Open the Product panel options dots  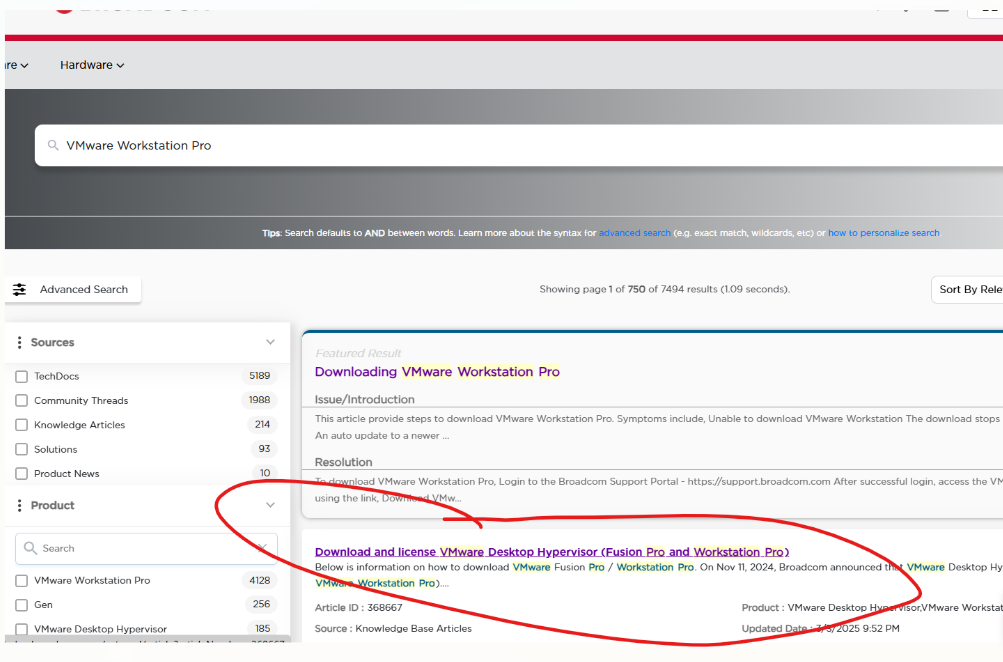coord(19,505)
